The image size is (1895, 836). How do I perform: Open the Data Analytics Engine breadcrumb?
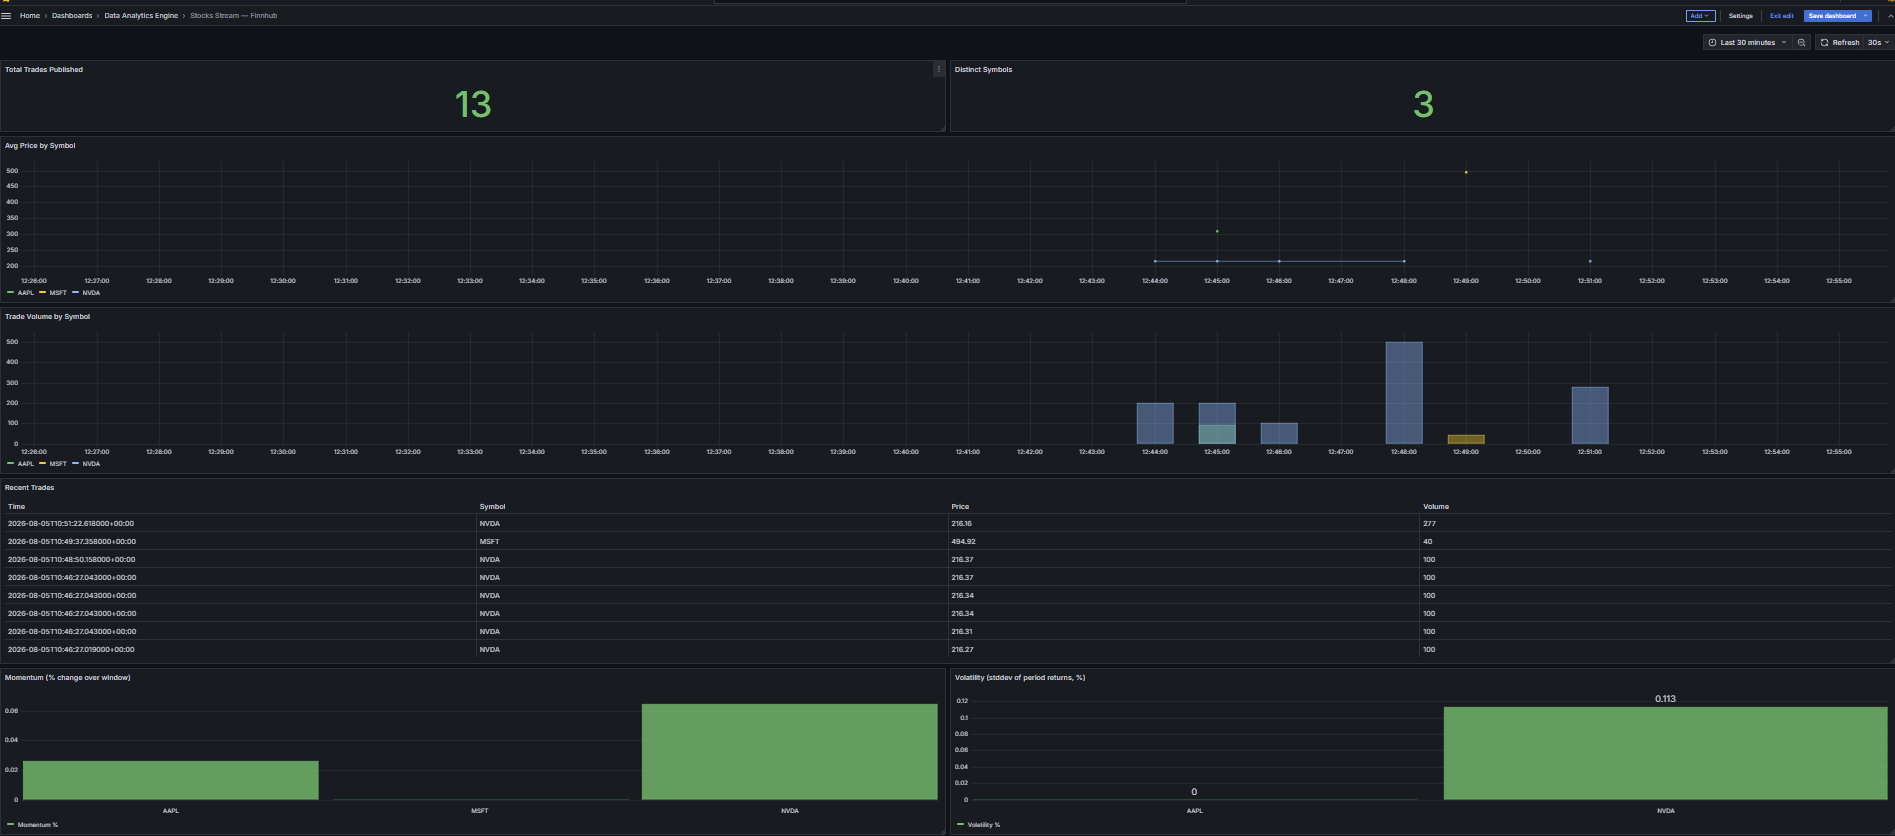tap(141, 16)
